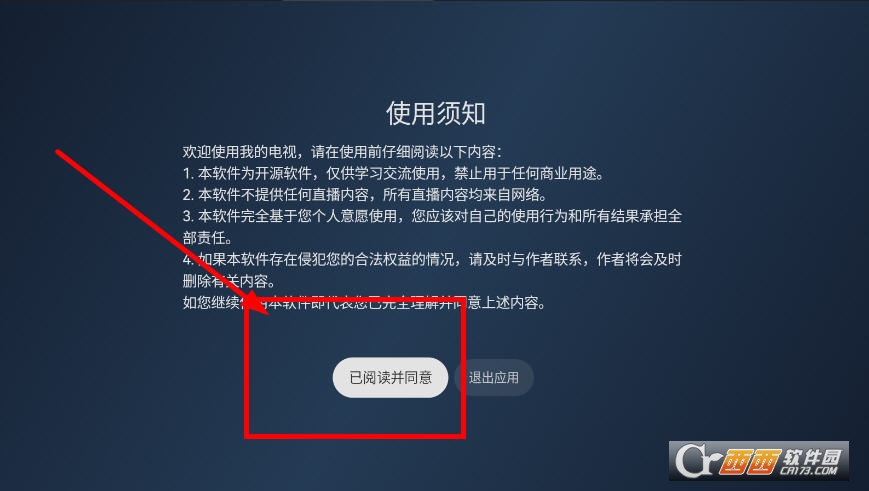
Task: Click the red rectangle's bottom border
Action: coord(355,436)
